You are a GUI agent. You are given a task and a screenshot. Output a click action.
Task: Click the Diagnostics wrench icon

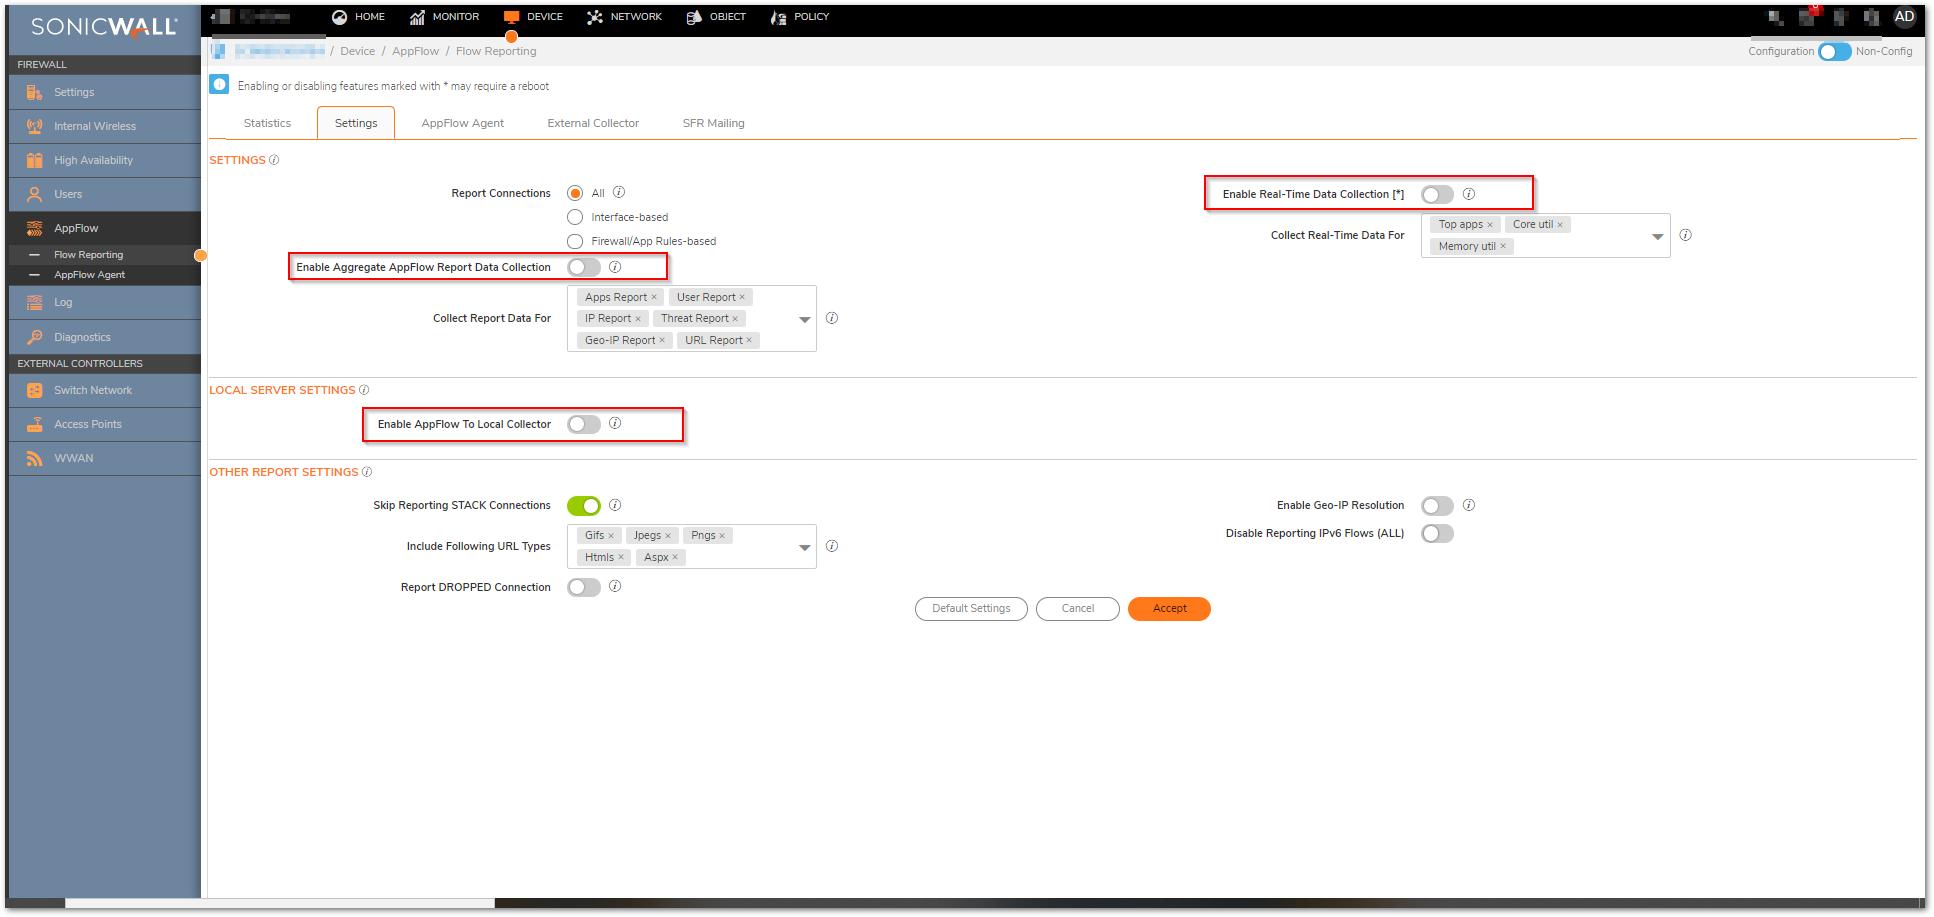pos(35,337)
